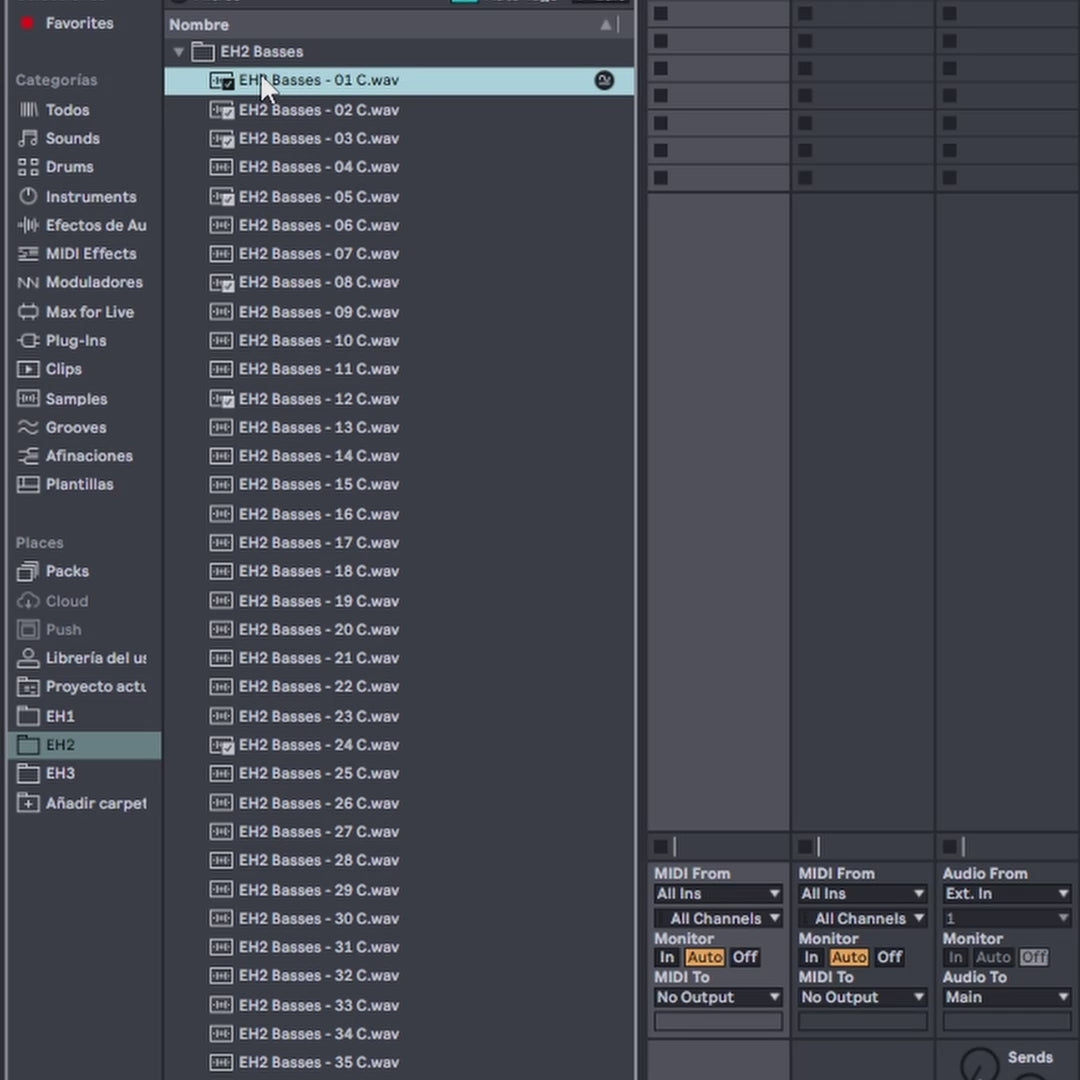The width and height of the screenshot is (1080, 1080).
Task: Select EH2 Basses - 02 C.wav
Action: point(399,110)
